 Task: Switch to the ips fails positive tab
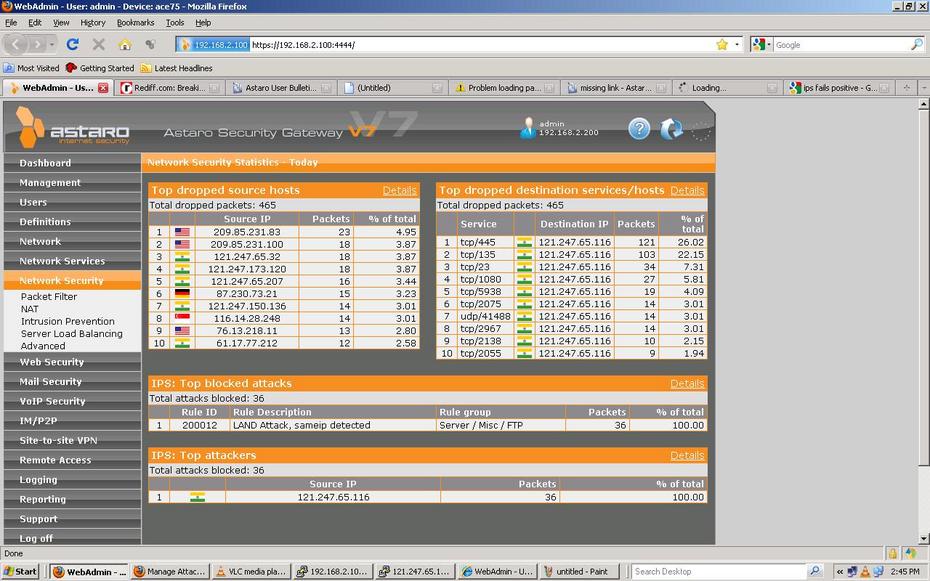pyautogui.click(x=839, y=88)
